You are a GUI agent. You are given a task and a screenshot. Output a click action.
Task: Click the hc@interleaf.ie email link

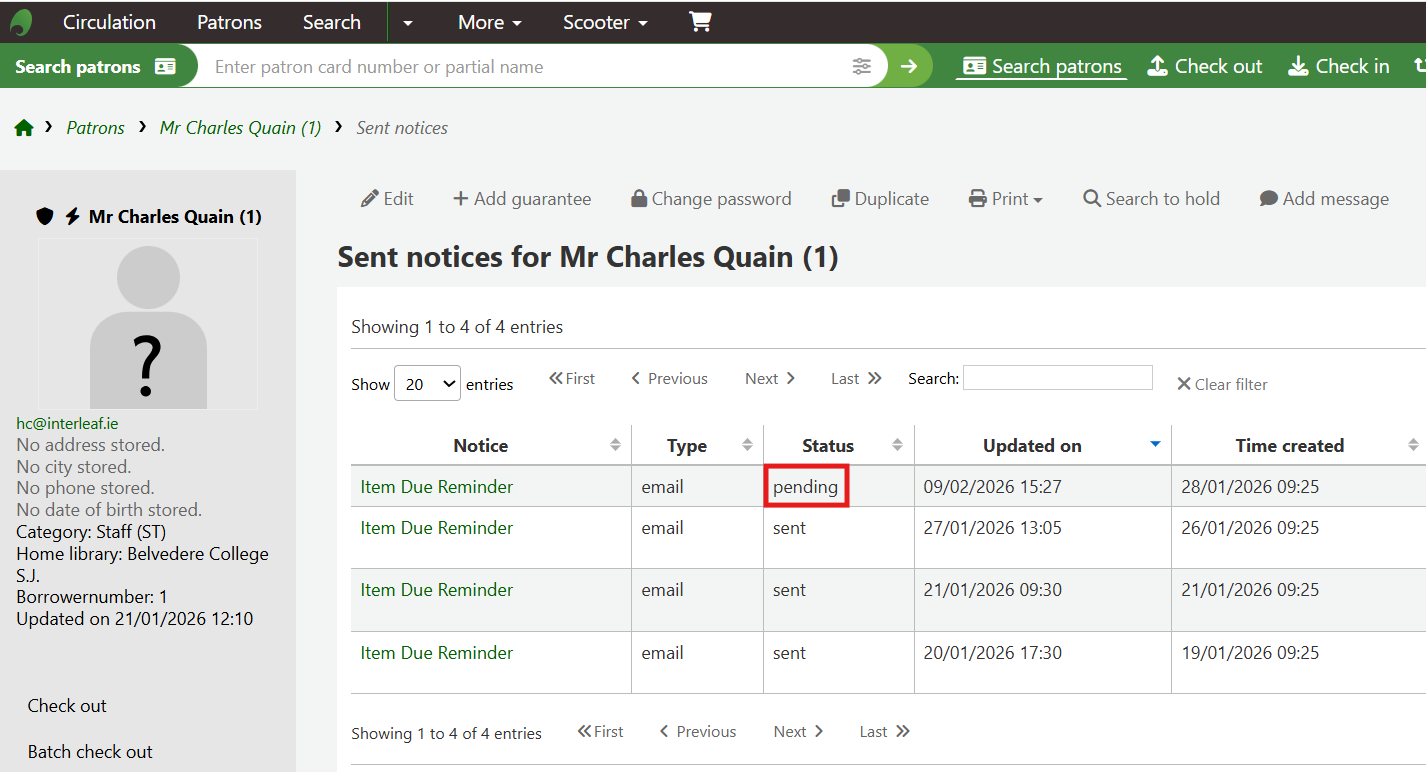pos(67,423)
